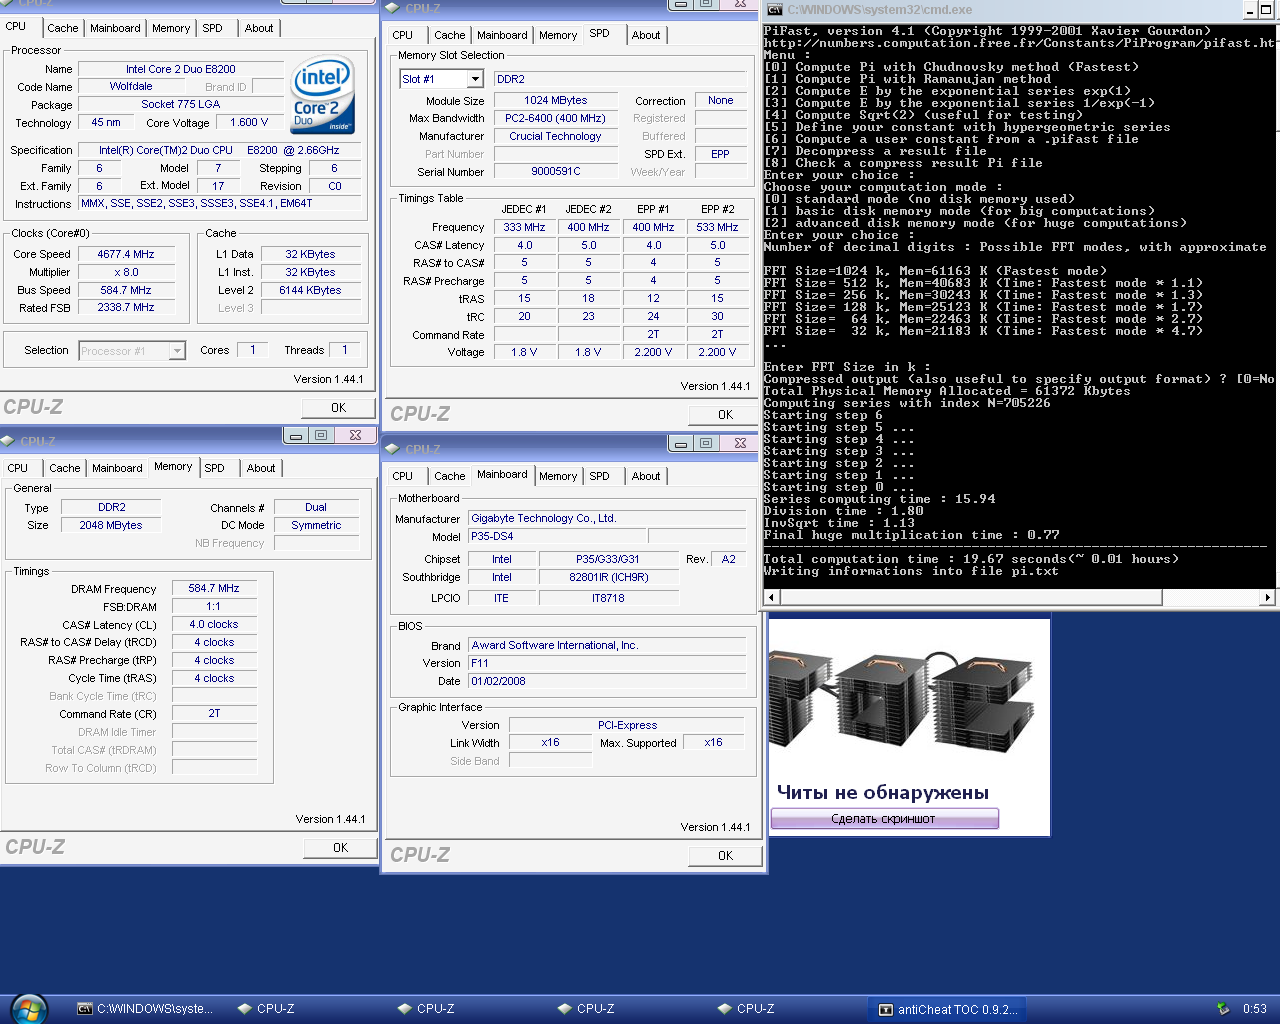Click the '2048 MBytes' memory size value
Viewport: 1280px width, 1024px height.
(111, 526)
